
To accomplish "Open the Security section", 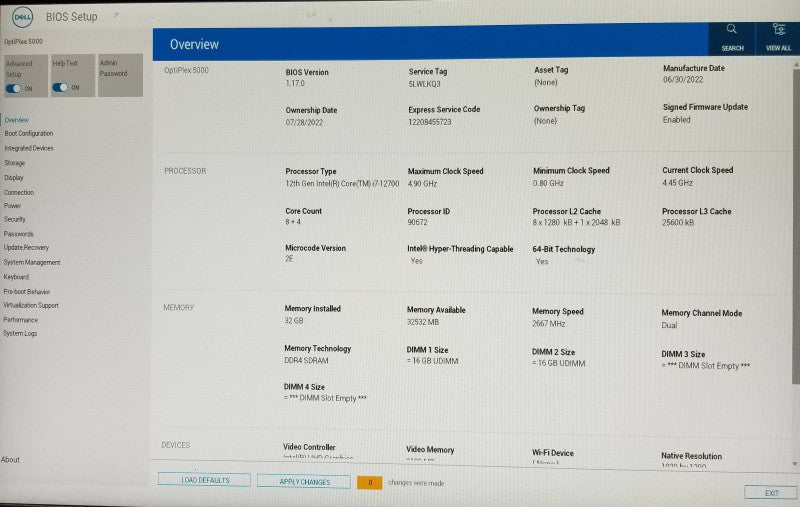I will coord(14,219).
